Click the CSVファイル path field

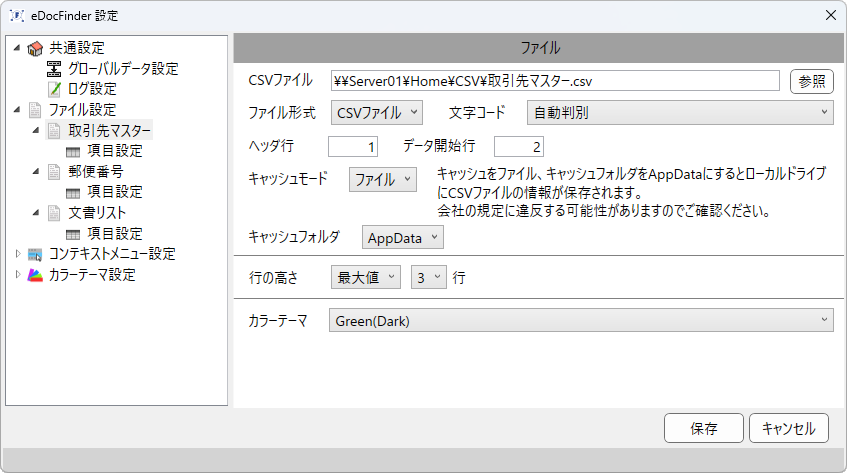[x=555, y=81]
